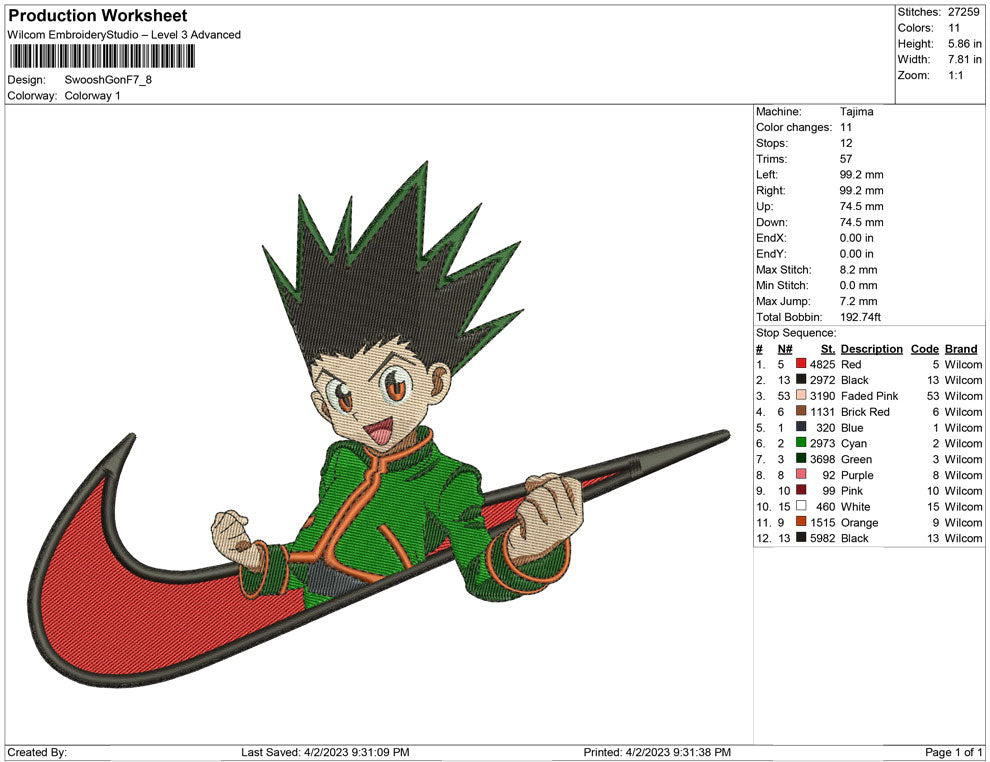Viewport: 990px width, 762px height.
Task: Click the barcode under the studio name
Action: coord(102,56)
